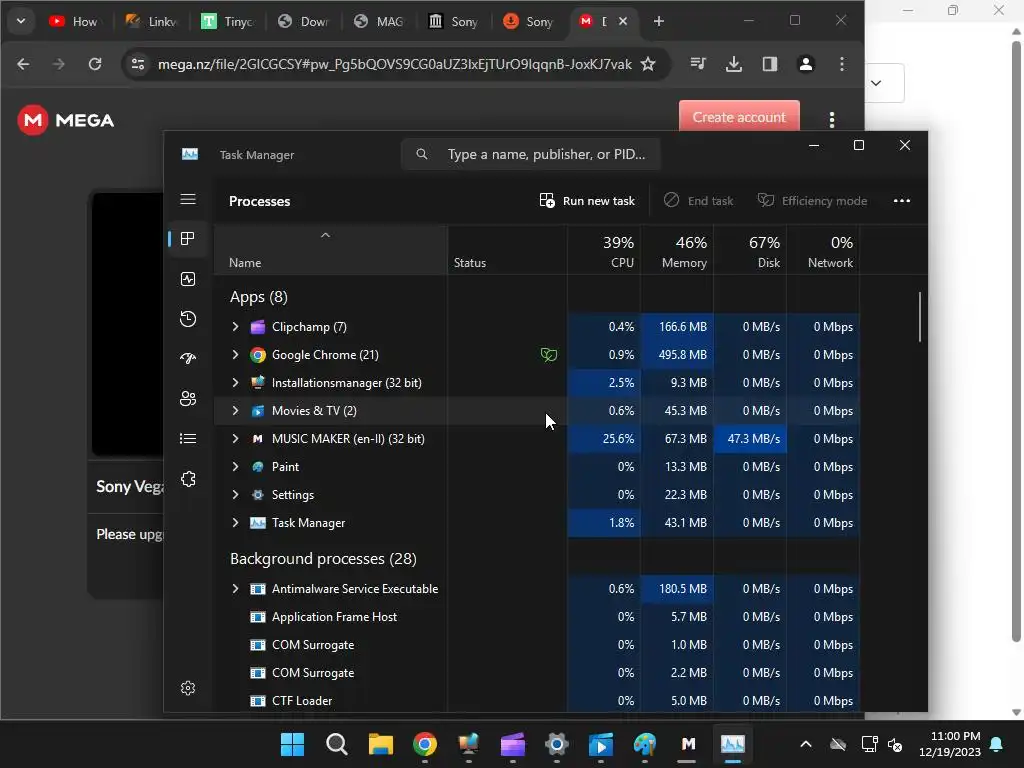Expand the Task Manager process row
The width and height of the screenshot is (1024, 768).
pos(236,523)
